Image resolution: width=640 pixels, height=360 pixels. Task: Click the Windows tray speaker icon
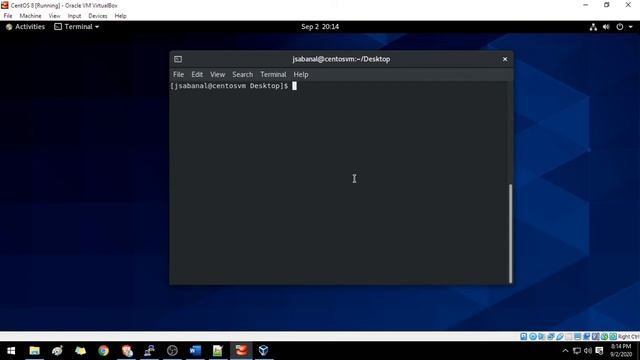[x=588, y=351]
